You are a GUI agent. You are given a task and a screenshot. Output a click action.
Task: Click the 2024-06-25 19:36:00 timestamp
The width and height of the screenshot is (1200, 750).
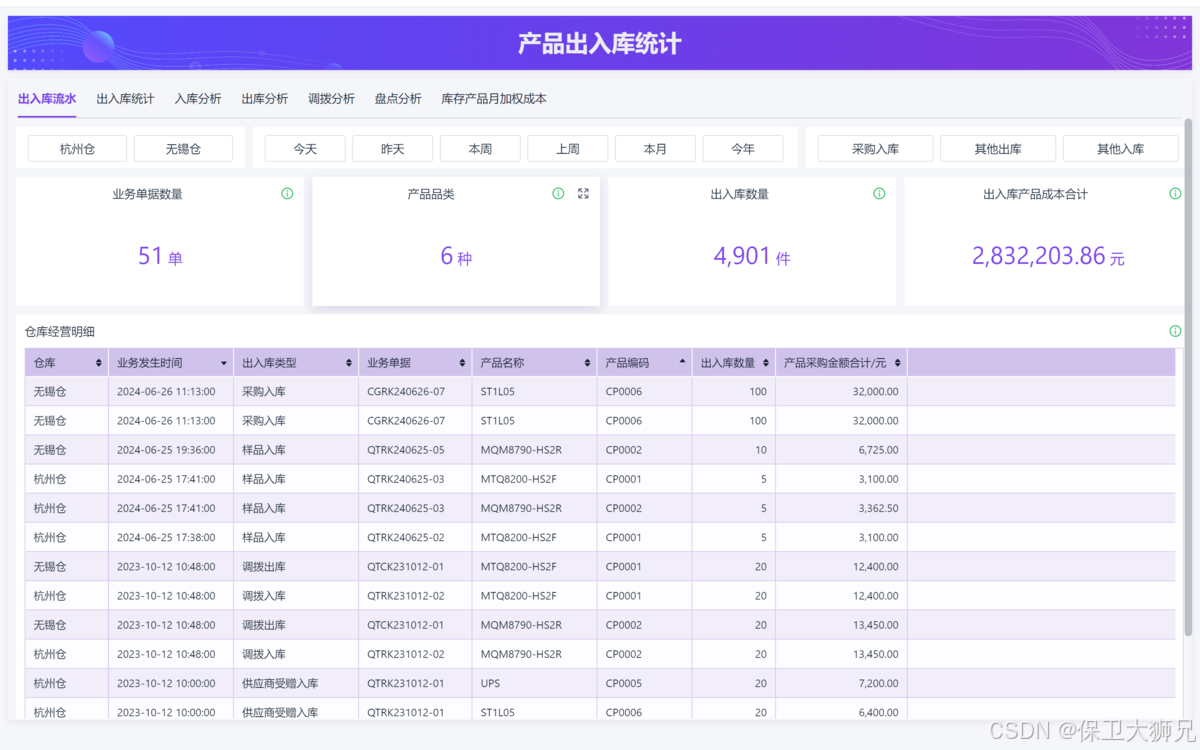[166, 450]
